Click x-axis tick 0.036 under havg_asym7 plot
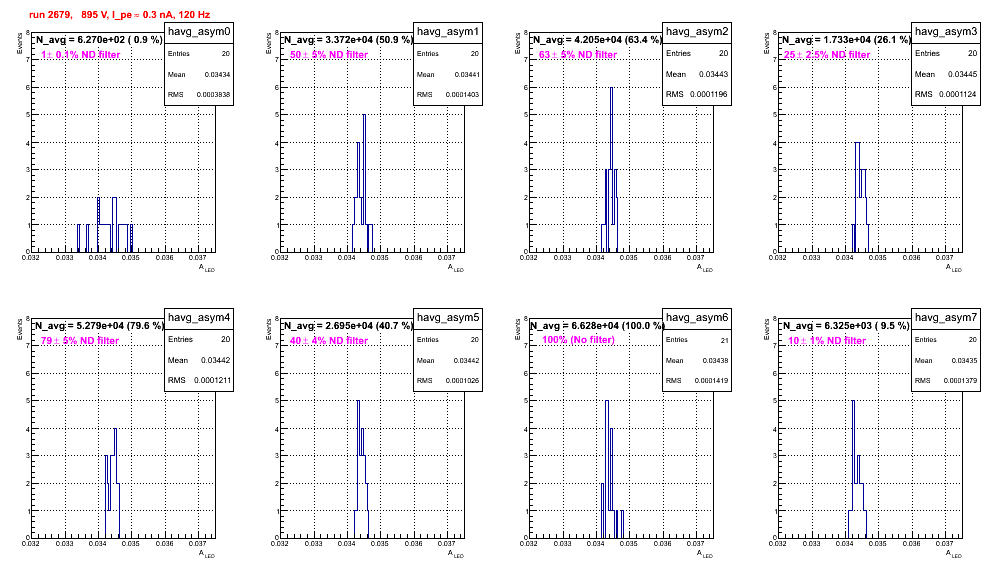The image size is (996, 572). coord(912,543)
